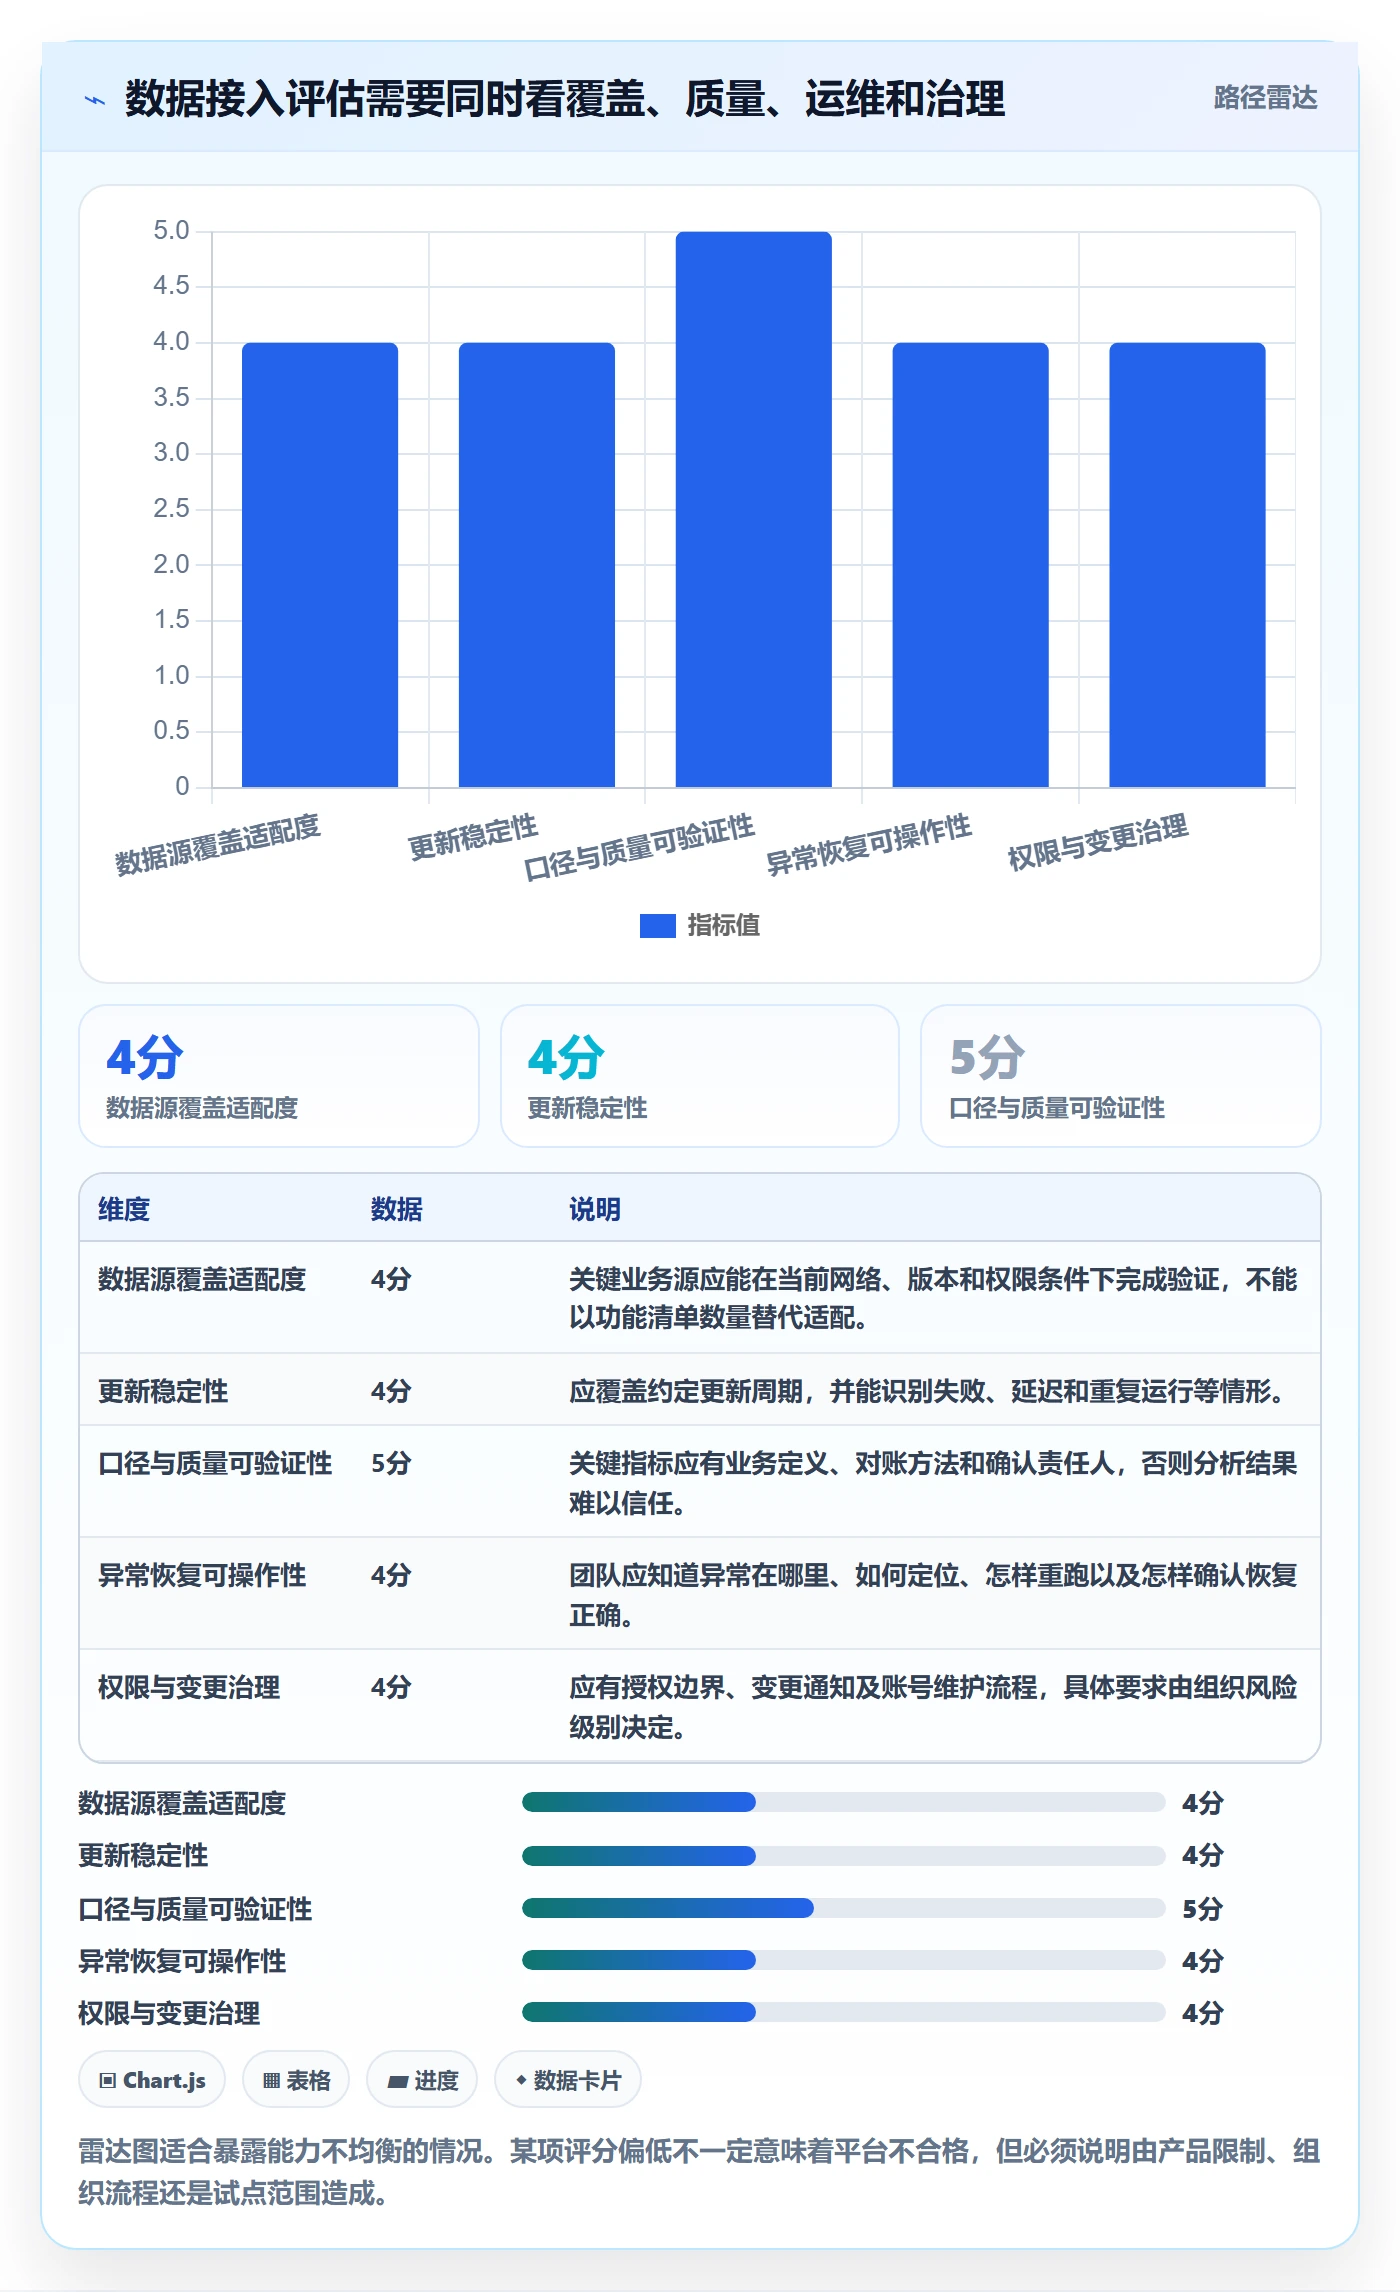The height and width of the screenshot is (2292, 1400).
Task: Click the 数据源覆盖适配度 progress bar
Action: [x=843, y=1802]
